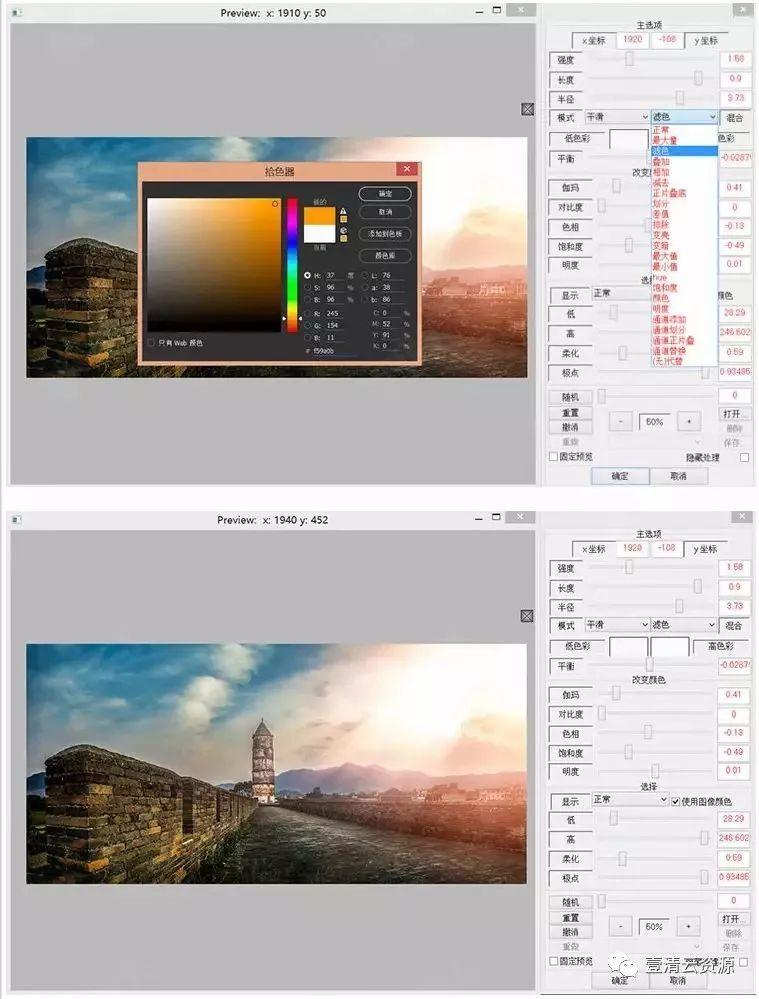Image resolution: width=759 pixels, height=999 pixels.
Task: Select the R radio button in color picker
Action: (307, 313)
